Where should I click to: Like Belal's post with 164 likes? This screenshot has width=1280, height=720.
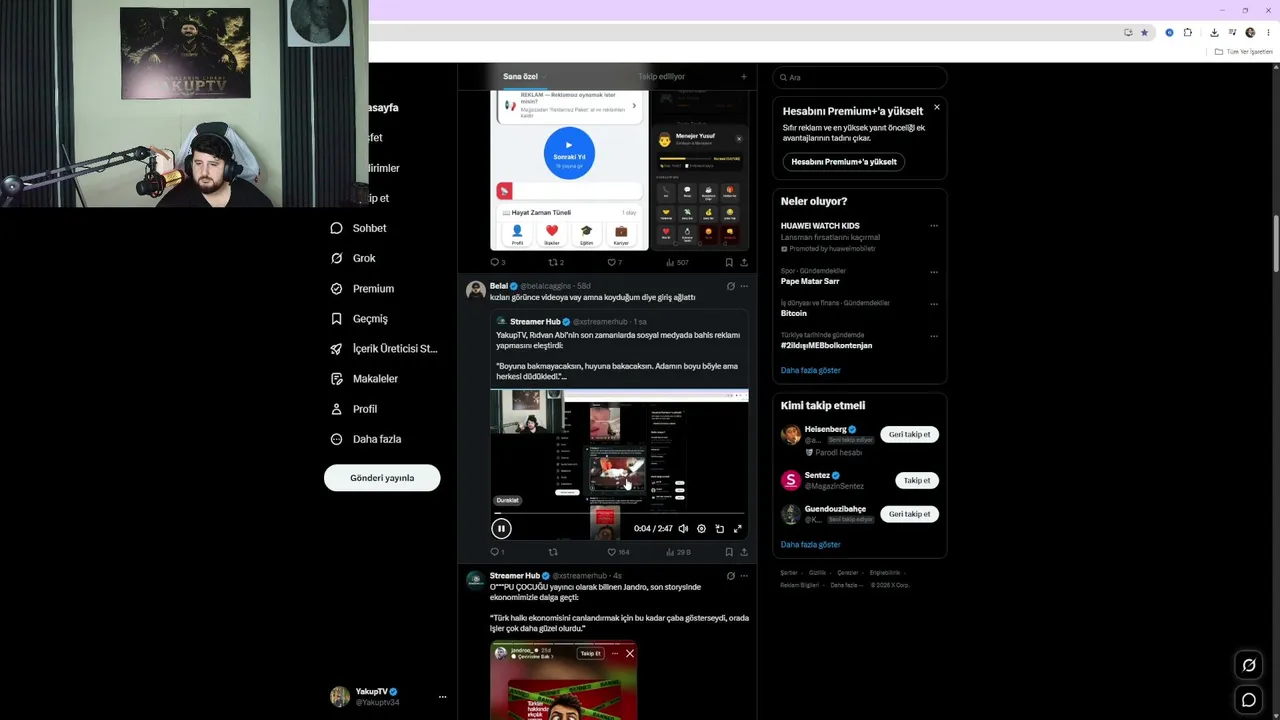click(612, 552)
